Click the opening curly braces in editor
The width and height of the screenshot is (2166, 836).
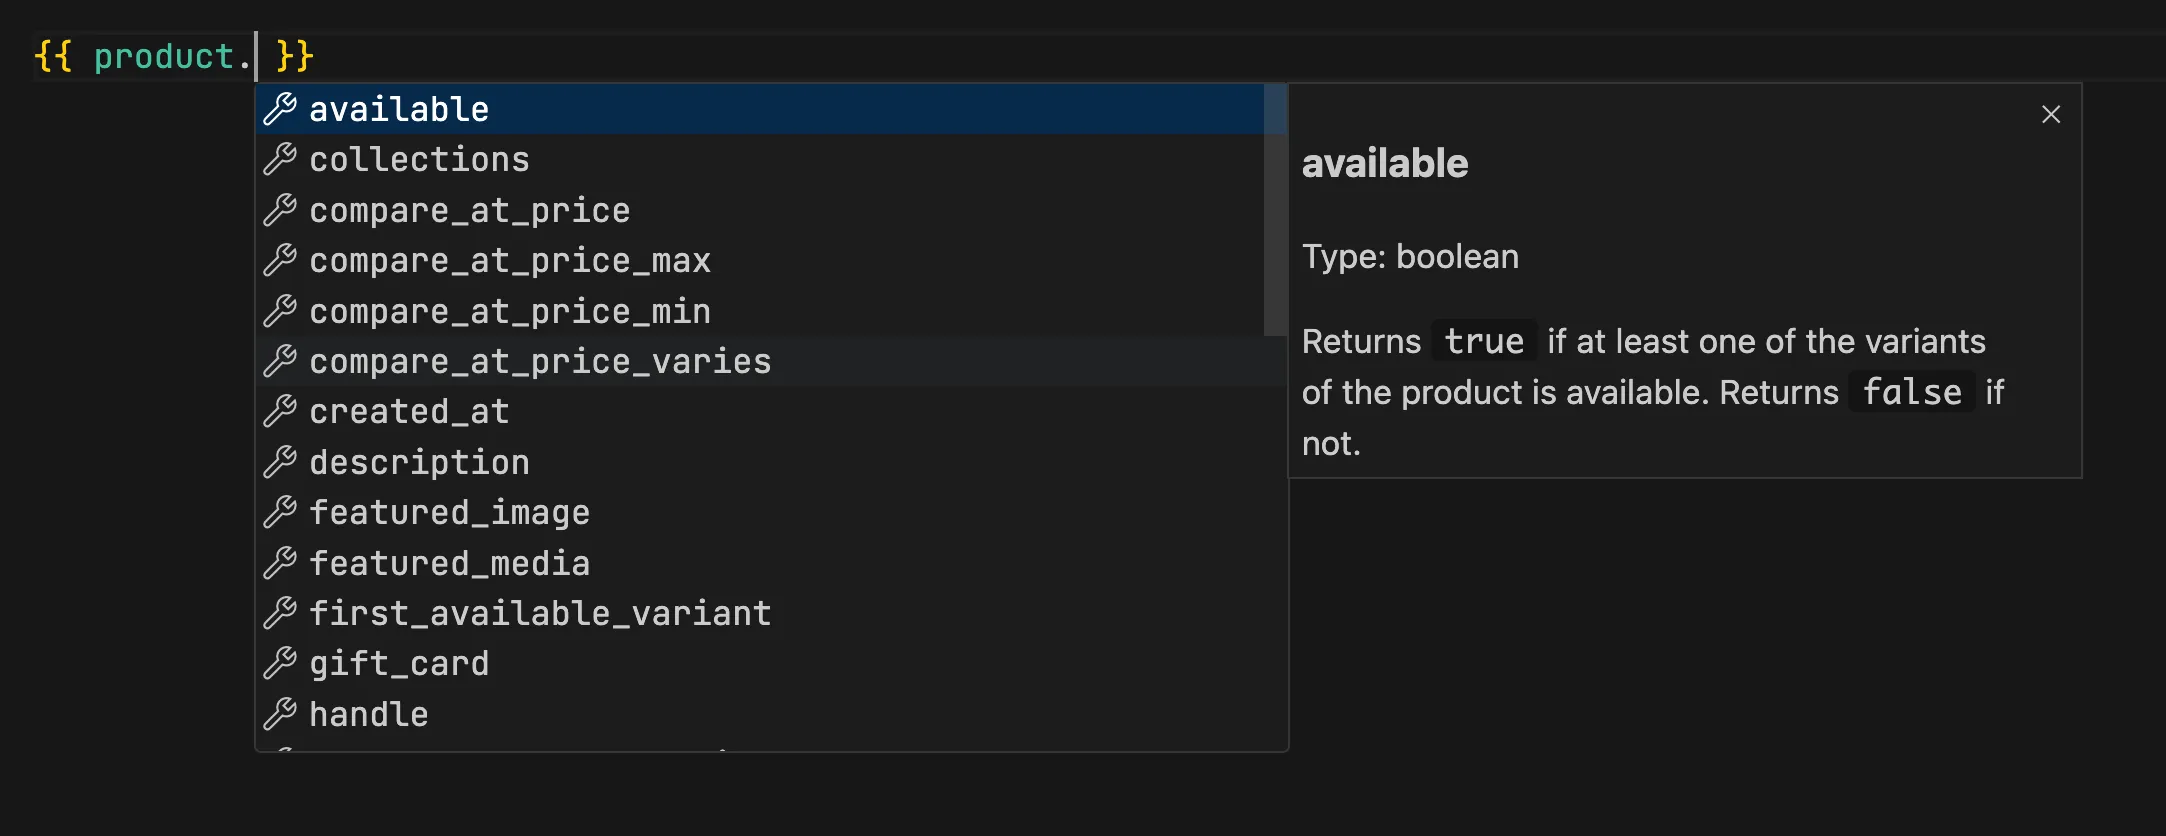pyautogui.click(x=54, y=57)
